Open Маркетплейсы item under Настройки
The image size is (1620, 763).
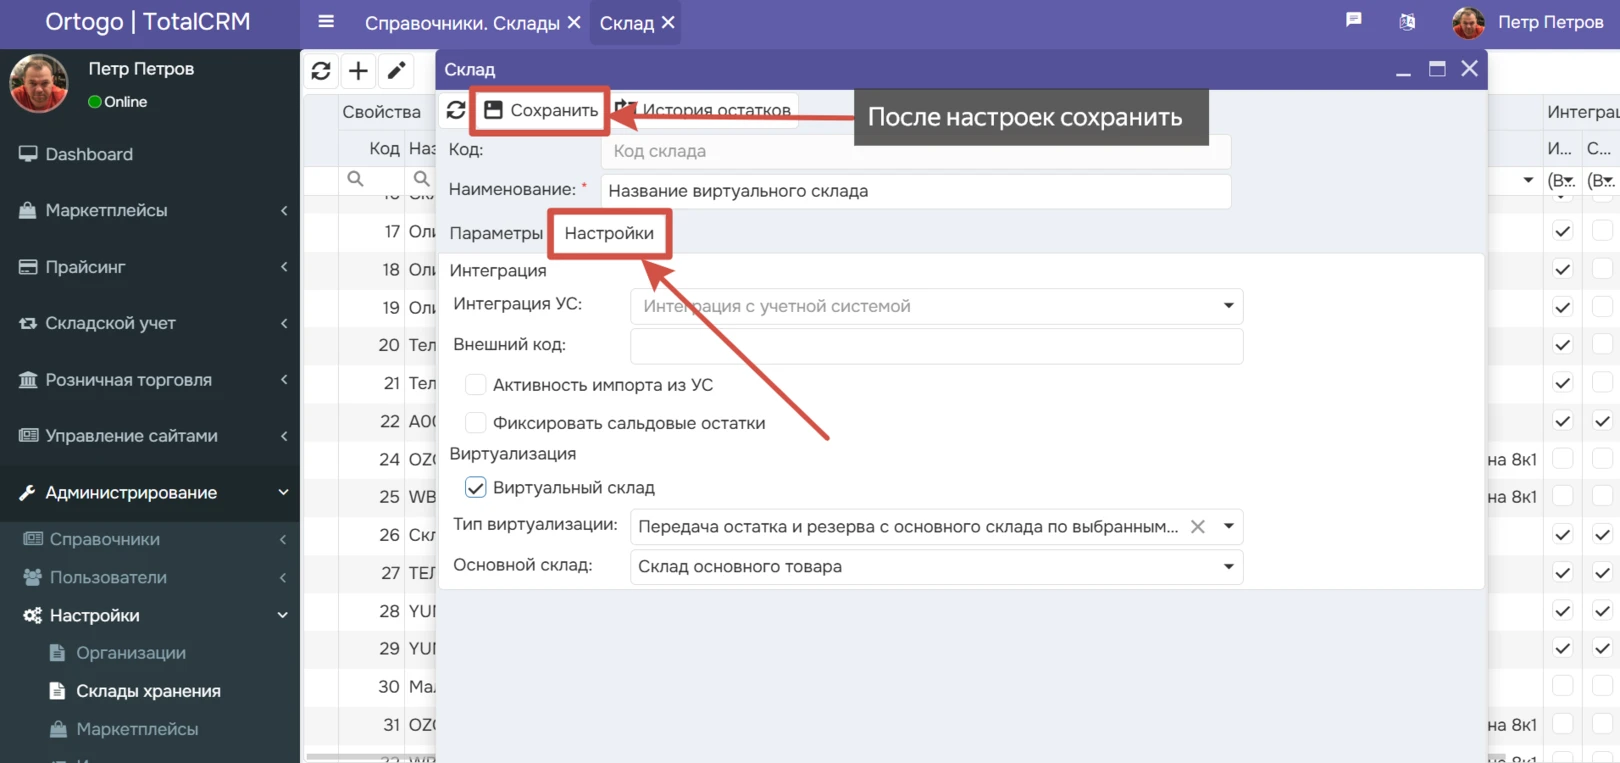[137, 729]
